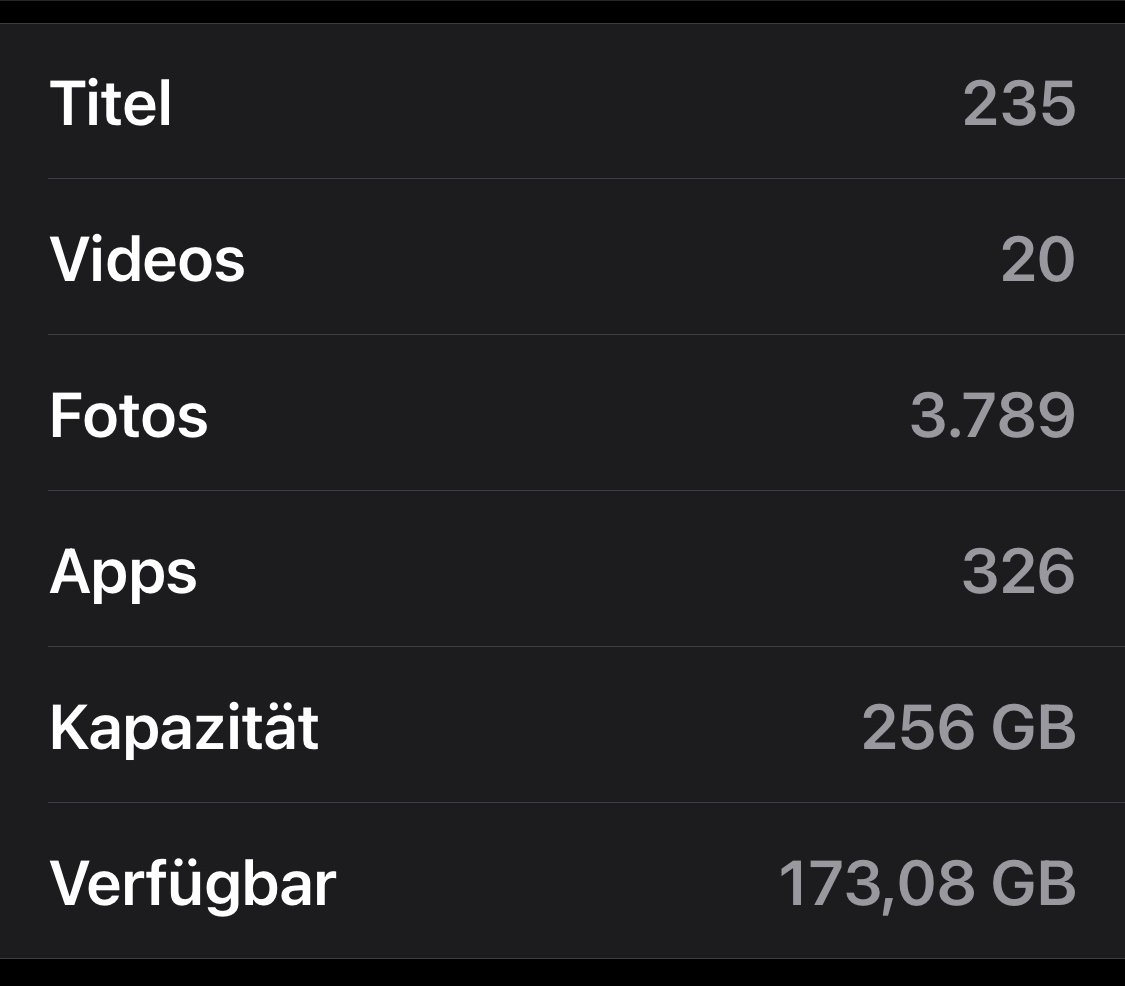Click empty space between Kapazität and 256 GB
1125x986 pixels.
click(590, 727)
